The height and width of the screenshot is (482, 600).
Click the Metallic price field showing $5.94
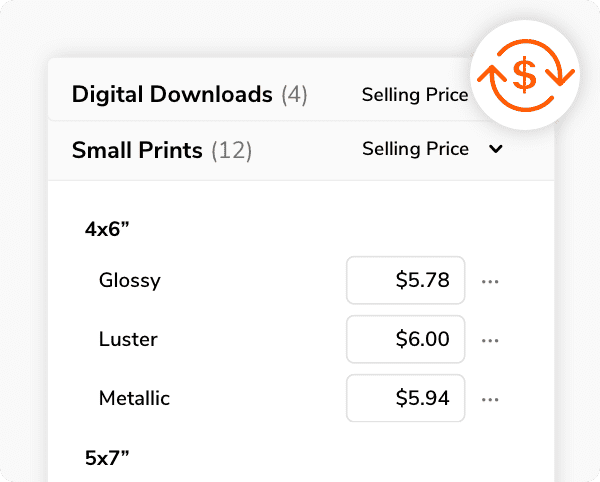pos(406,398)
